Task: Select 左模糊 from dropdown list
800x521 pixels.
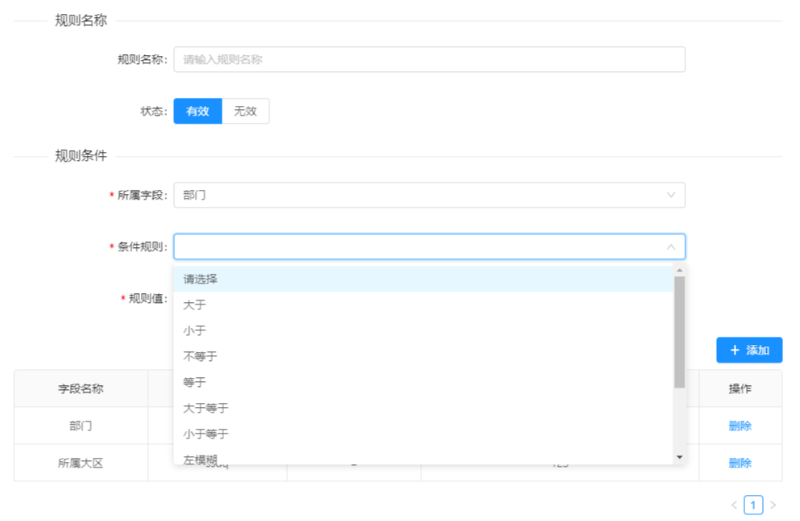Action: point(423,456)
